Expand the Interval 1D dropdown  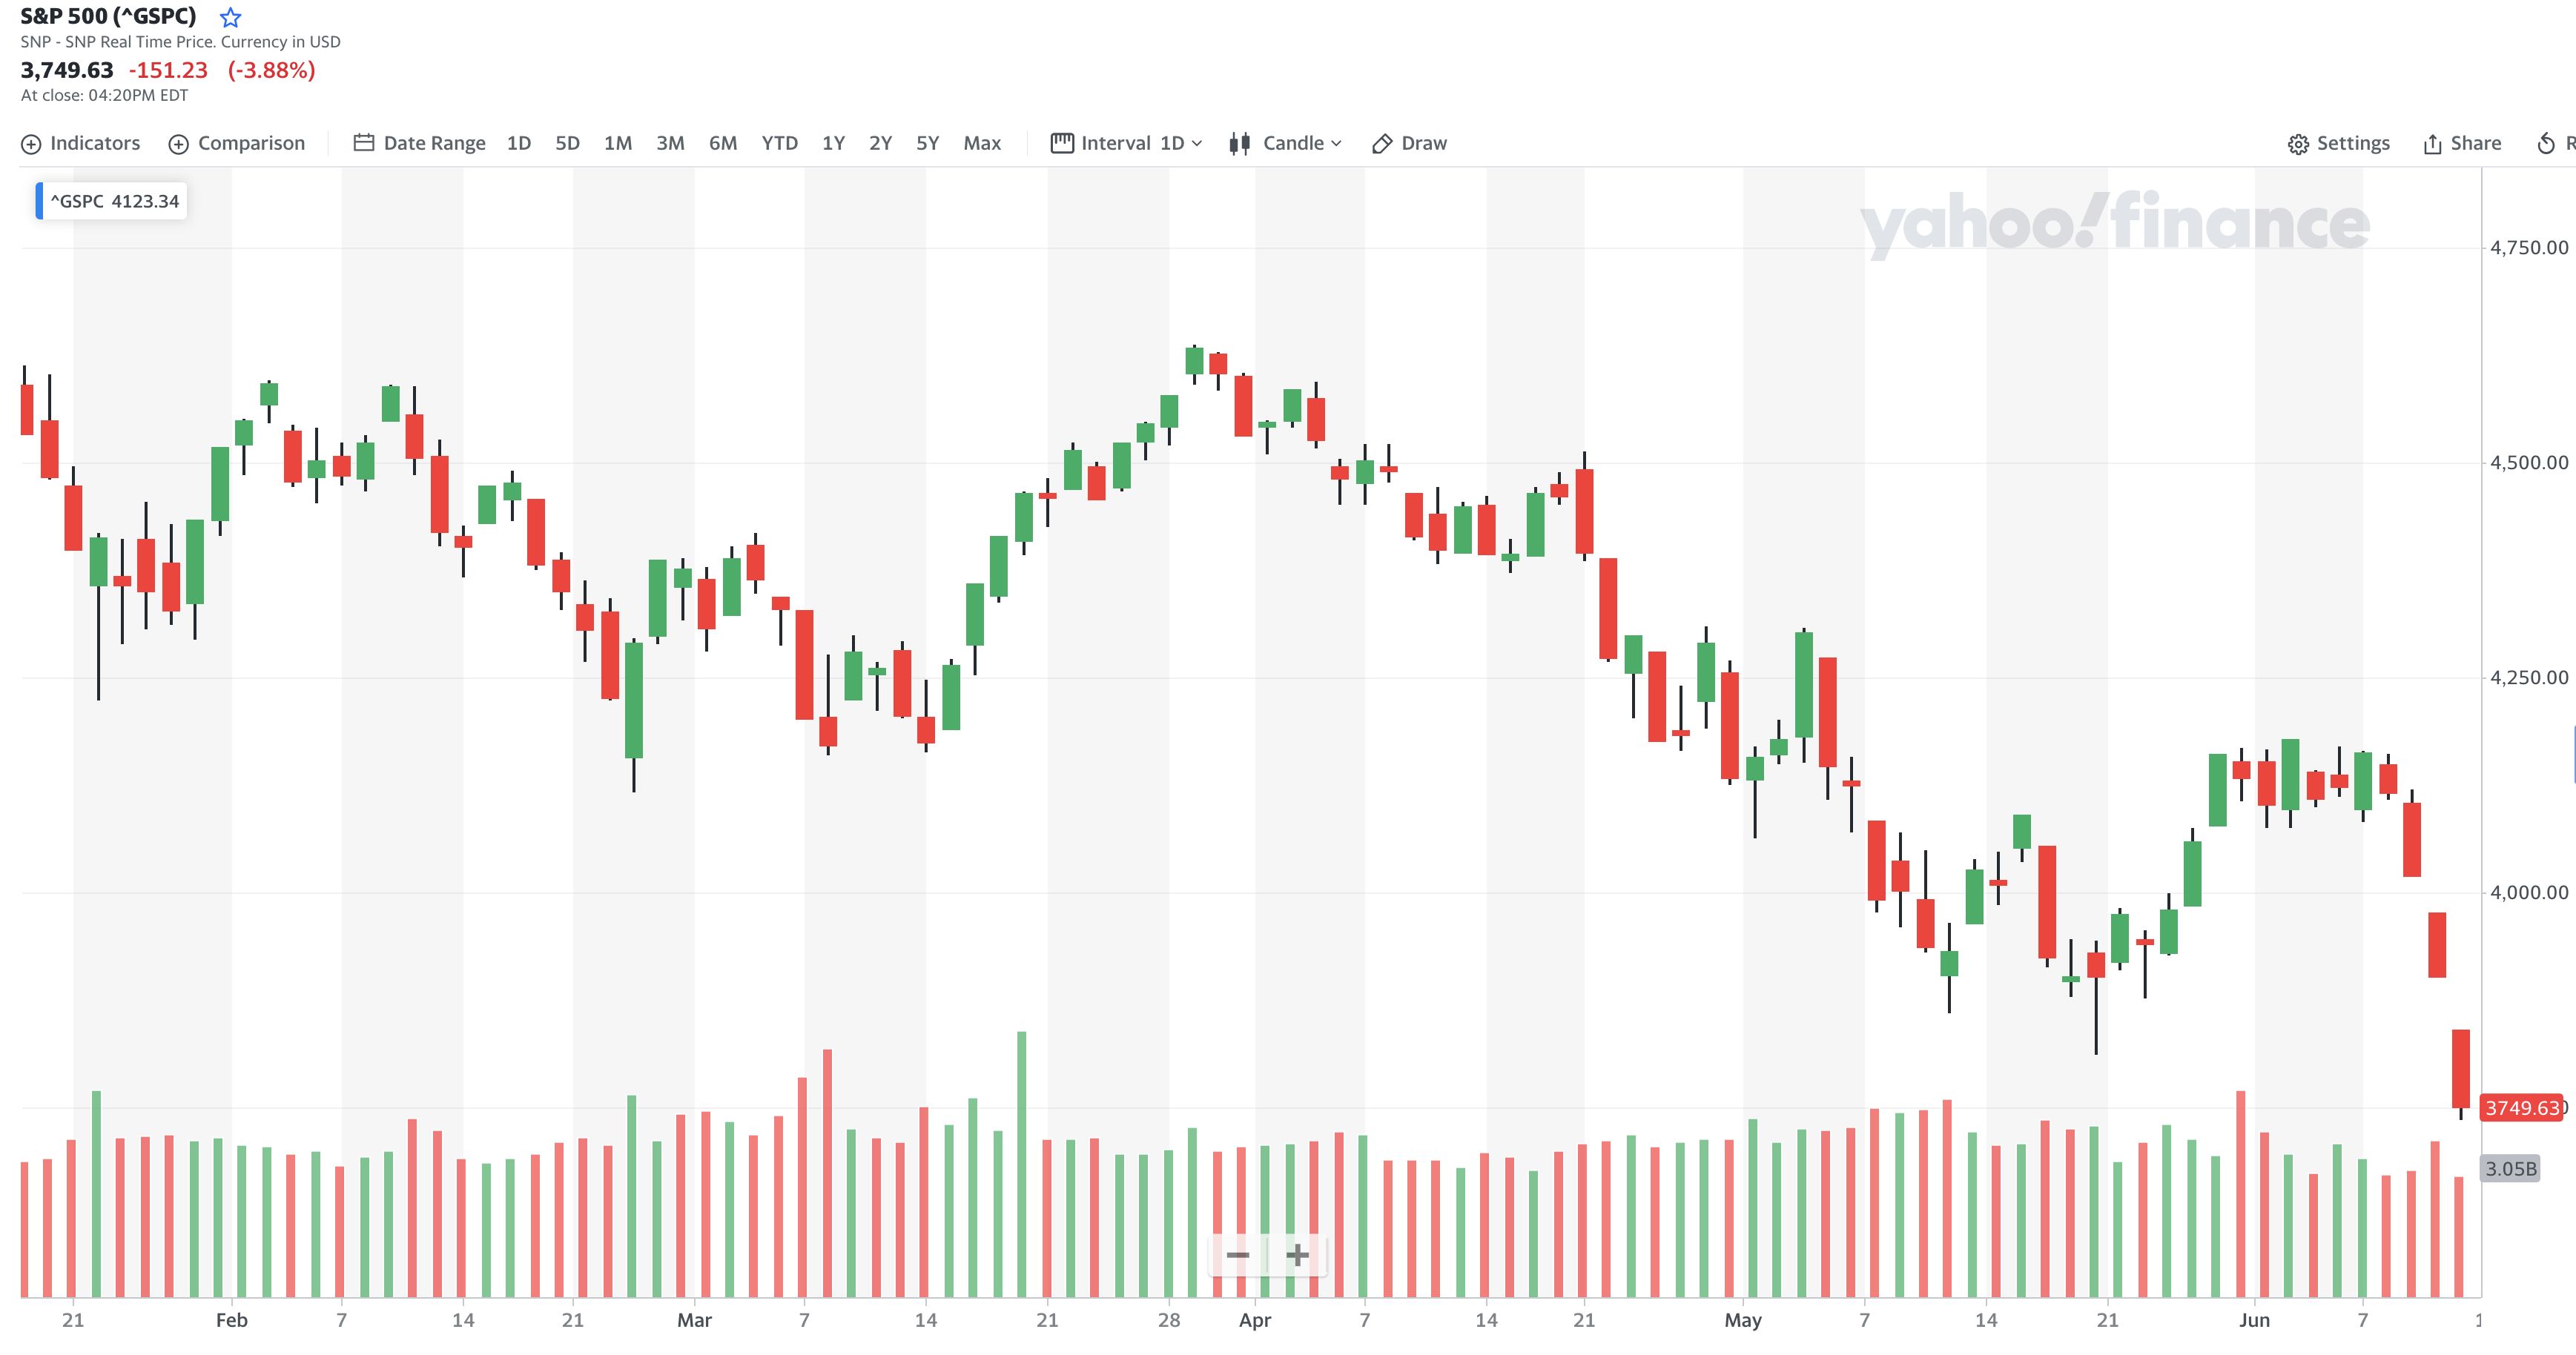click(1196, 143)
